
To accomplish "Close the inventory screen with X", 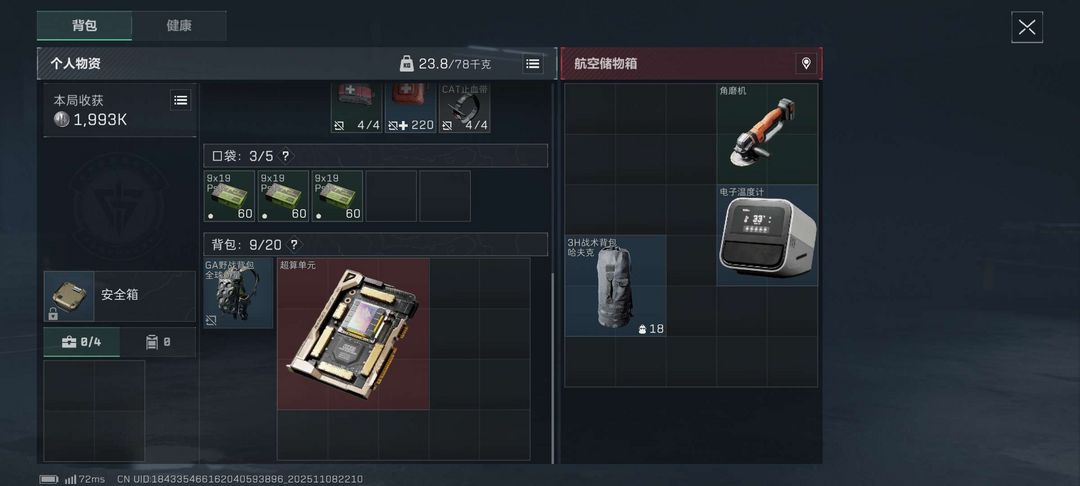I will pos(1026,28).
